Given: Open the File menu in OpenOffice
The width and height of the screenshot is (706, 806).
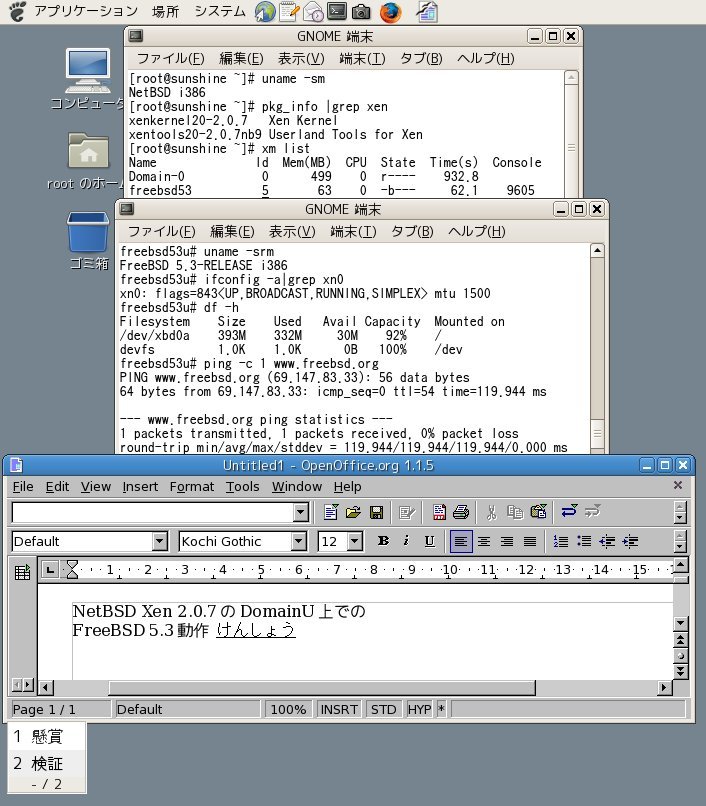Looking at the screenshot, I should click(x=23, y=486).
